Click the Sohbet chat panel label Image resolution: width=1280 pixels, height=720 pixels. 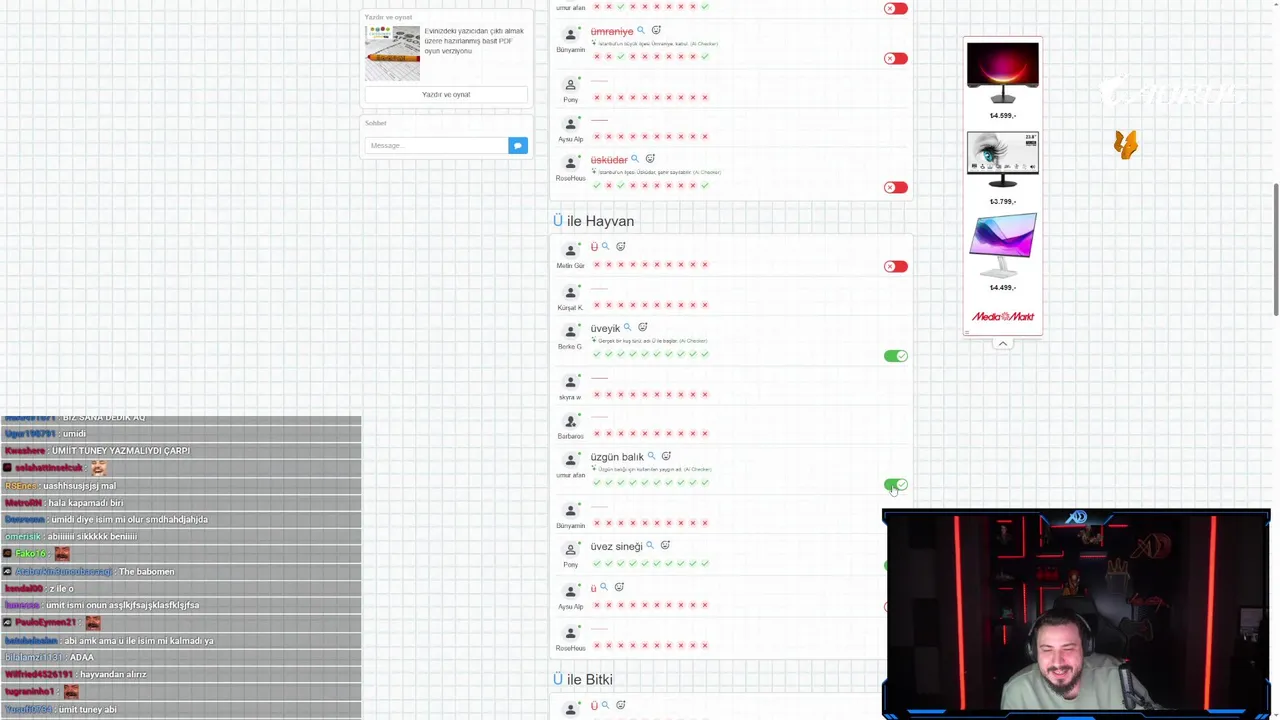click(375, 123)
